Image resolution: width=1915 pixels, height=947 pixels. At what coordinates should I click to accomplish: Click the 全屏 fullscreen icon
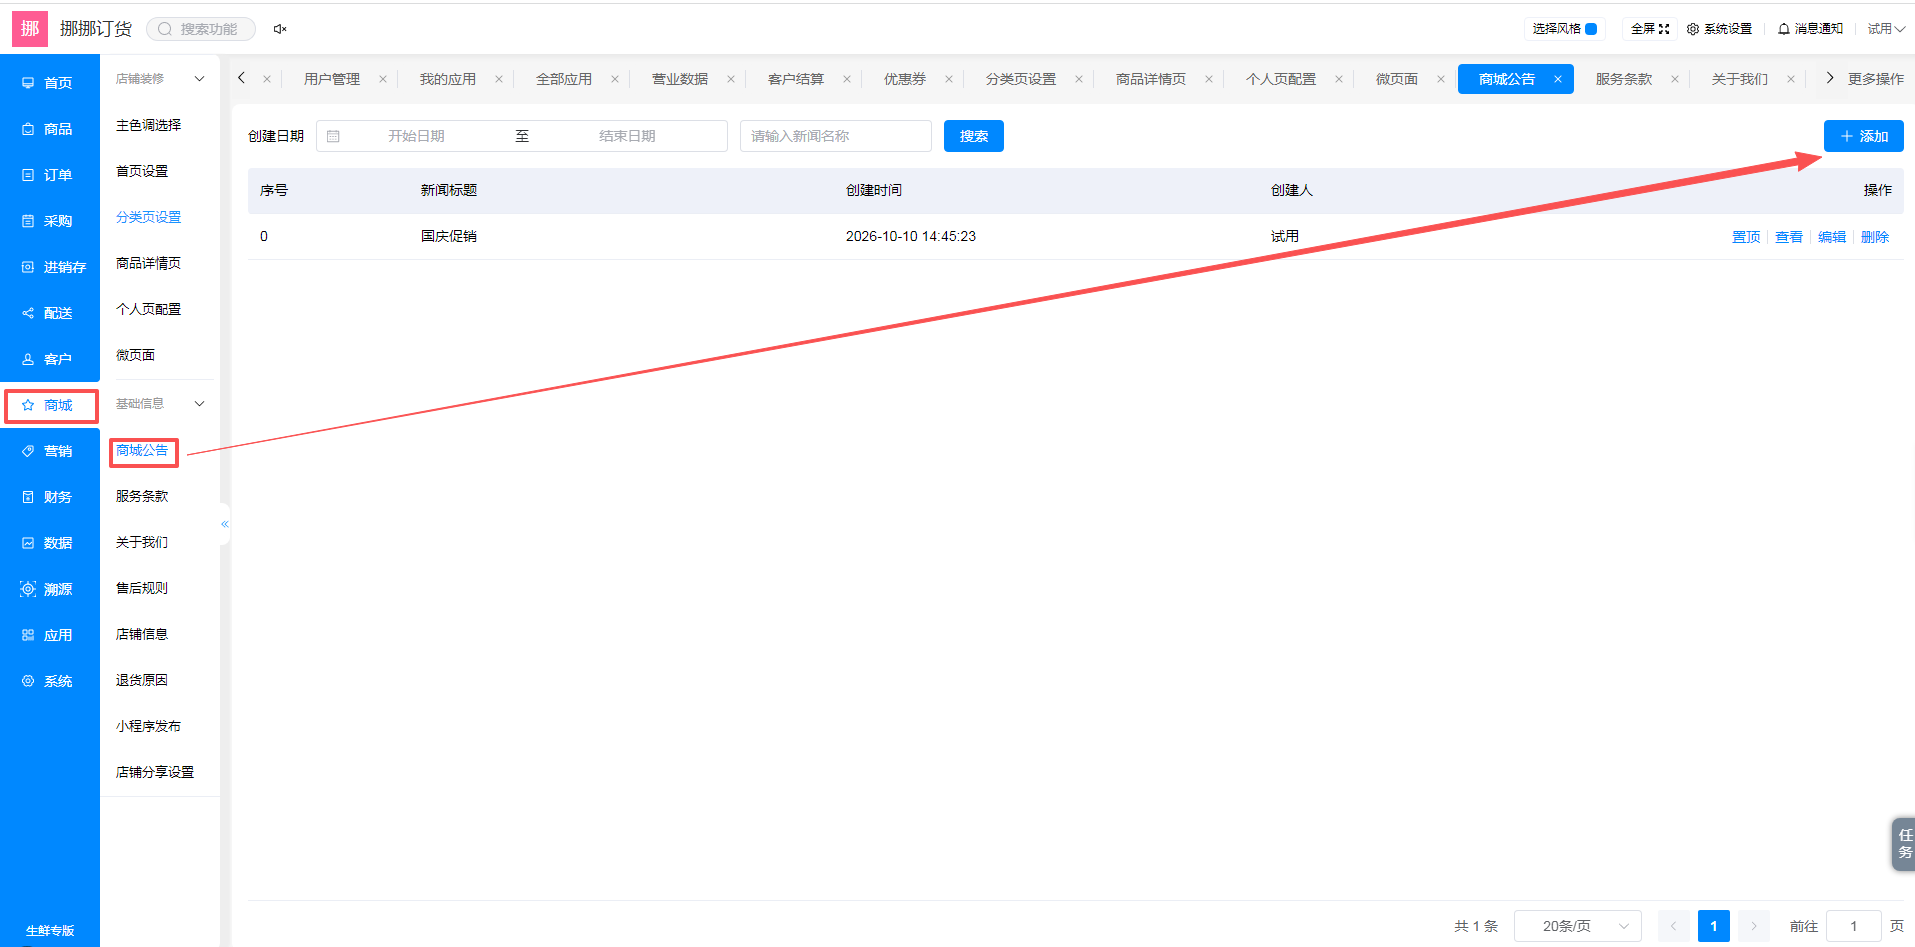(x=1664, y=29)
